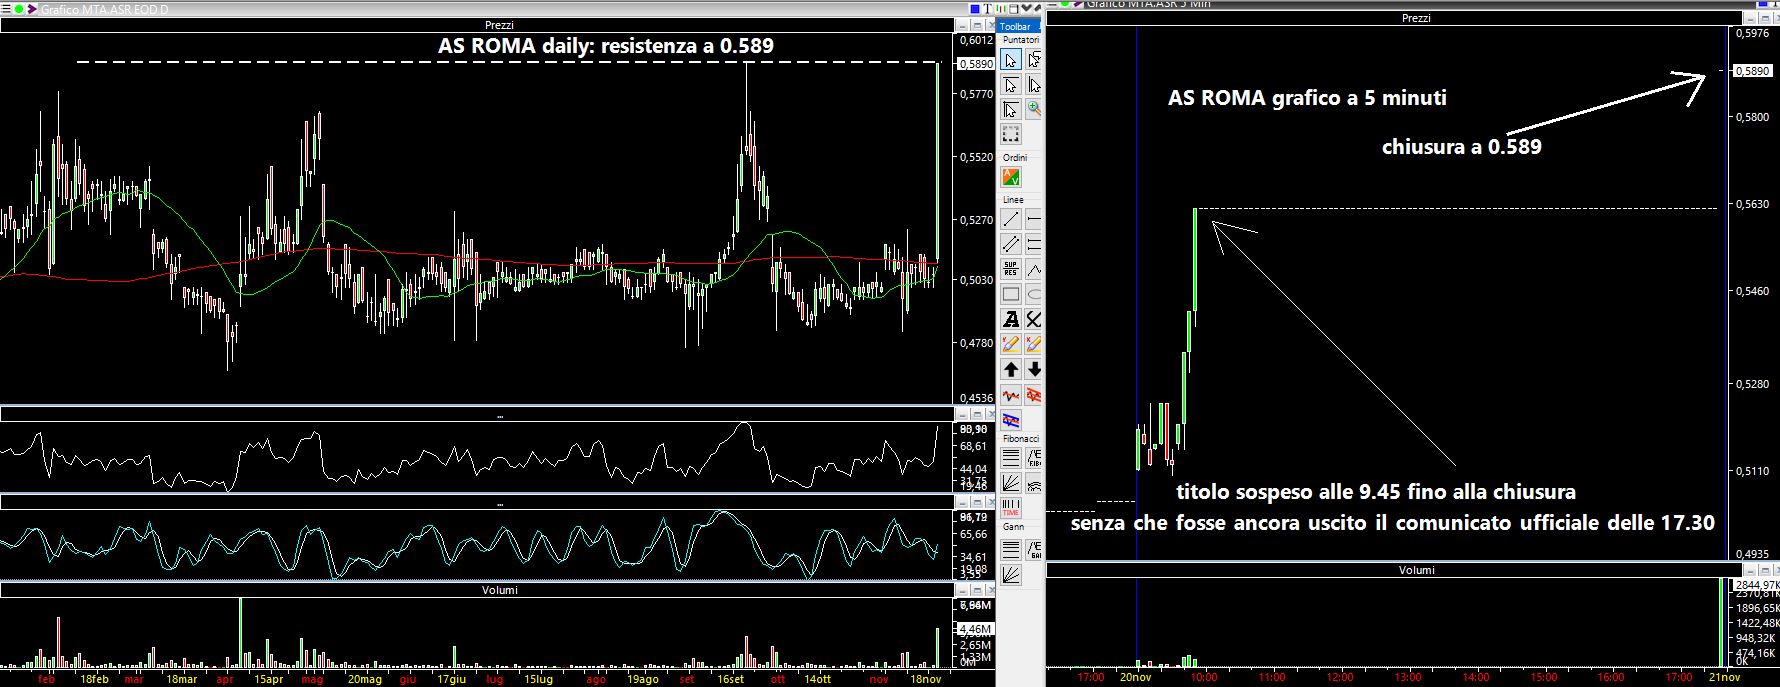
Task: Click highlighted 0,5890 price label on daily chart
Action: pyautogui.click(x=975, y=64)
